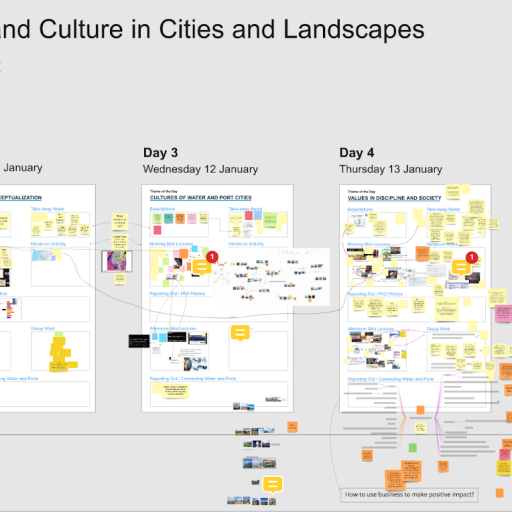
Task: Select the mind map image overlapping Day 3
Action: (x=271, y=277)
